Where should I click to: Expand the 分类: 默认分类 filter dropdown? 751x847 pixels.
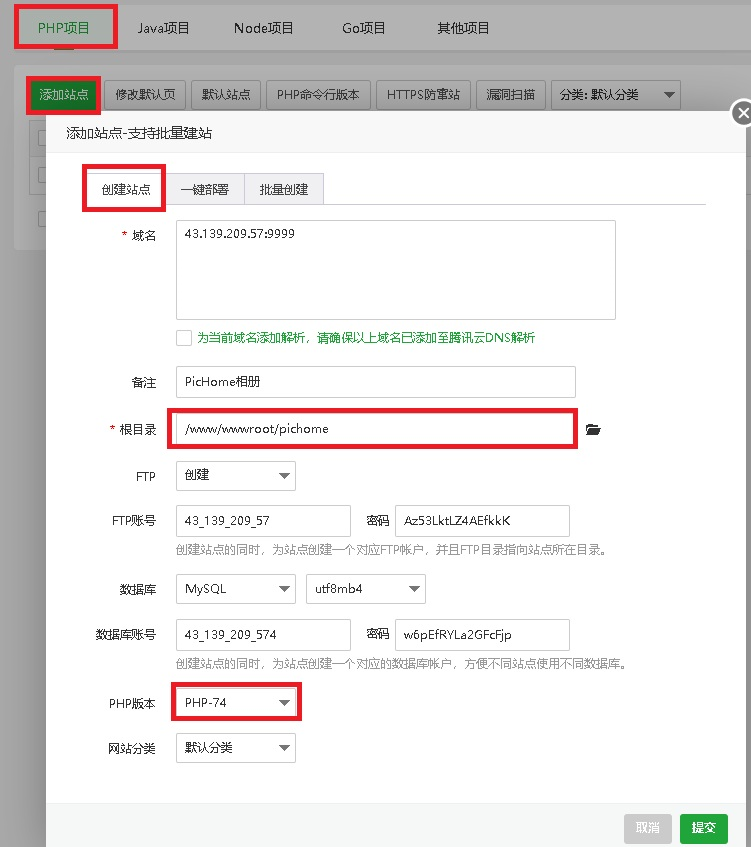click(615, 95)
